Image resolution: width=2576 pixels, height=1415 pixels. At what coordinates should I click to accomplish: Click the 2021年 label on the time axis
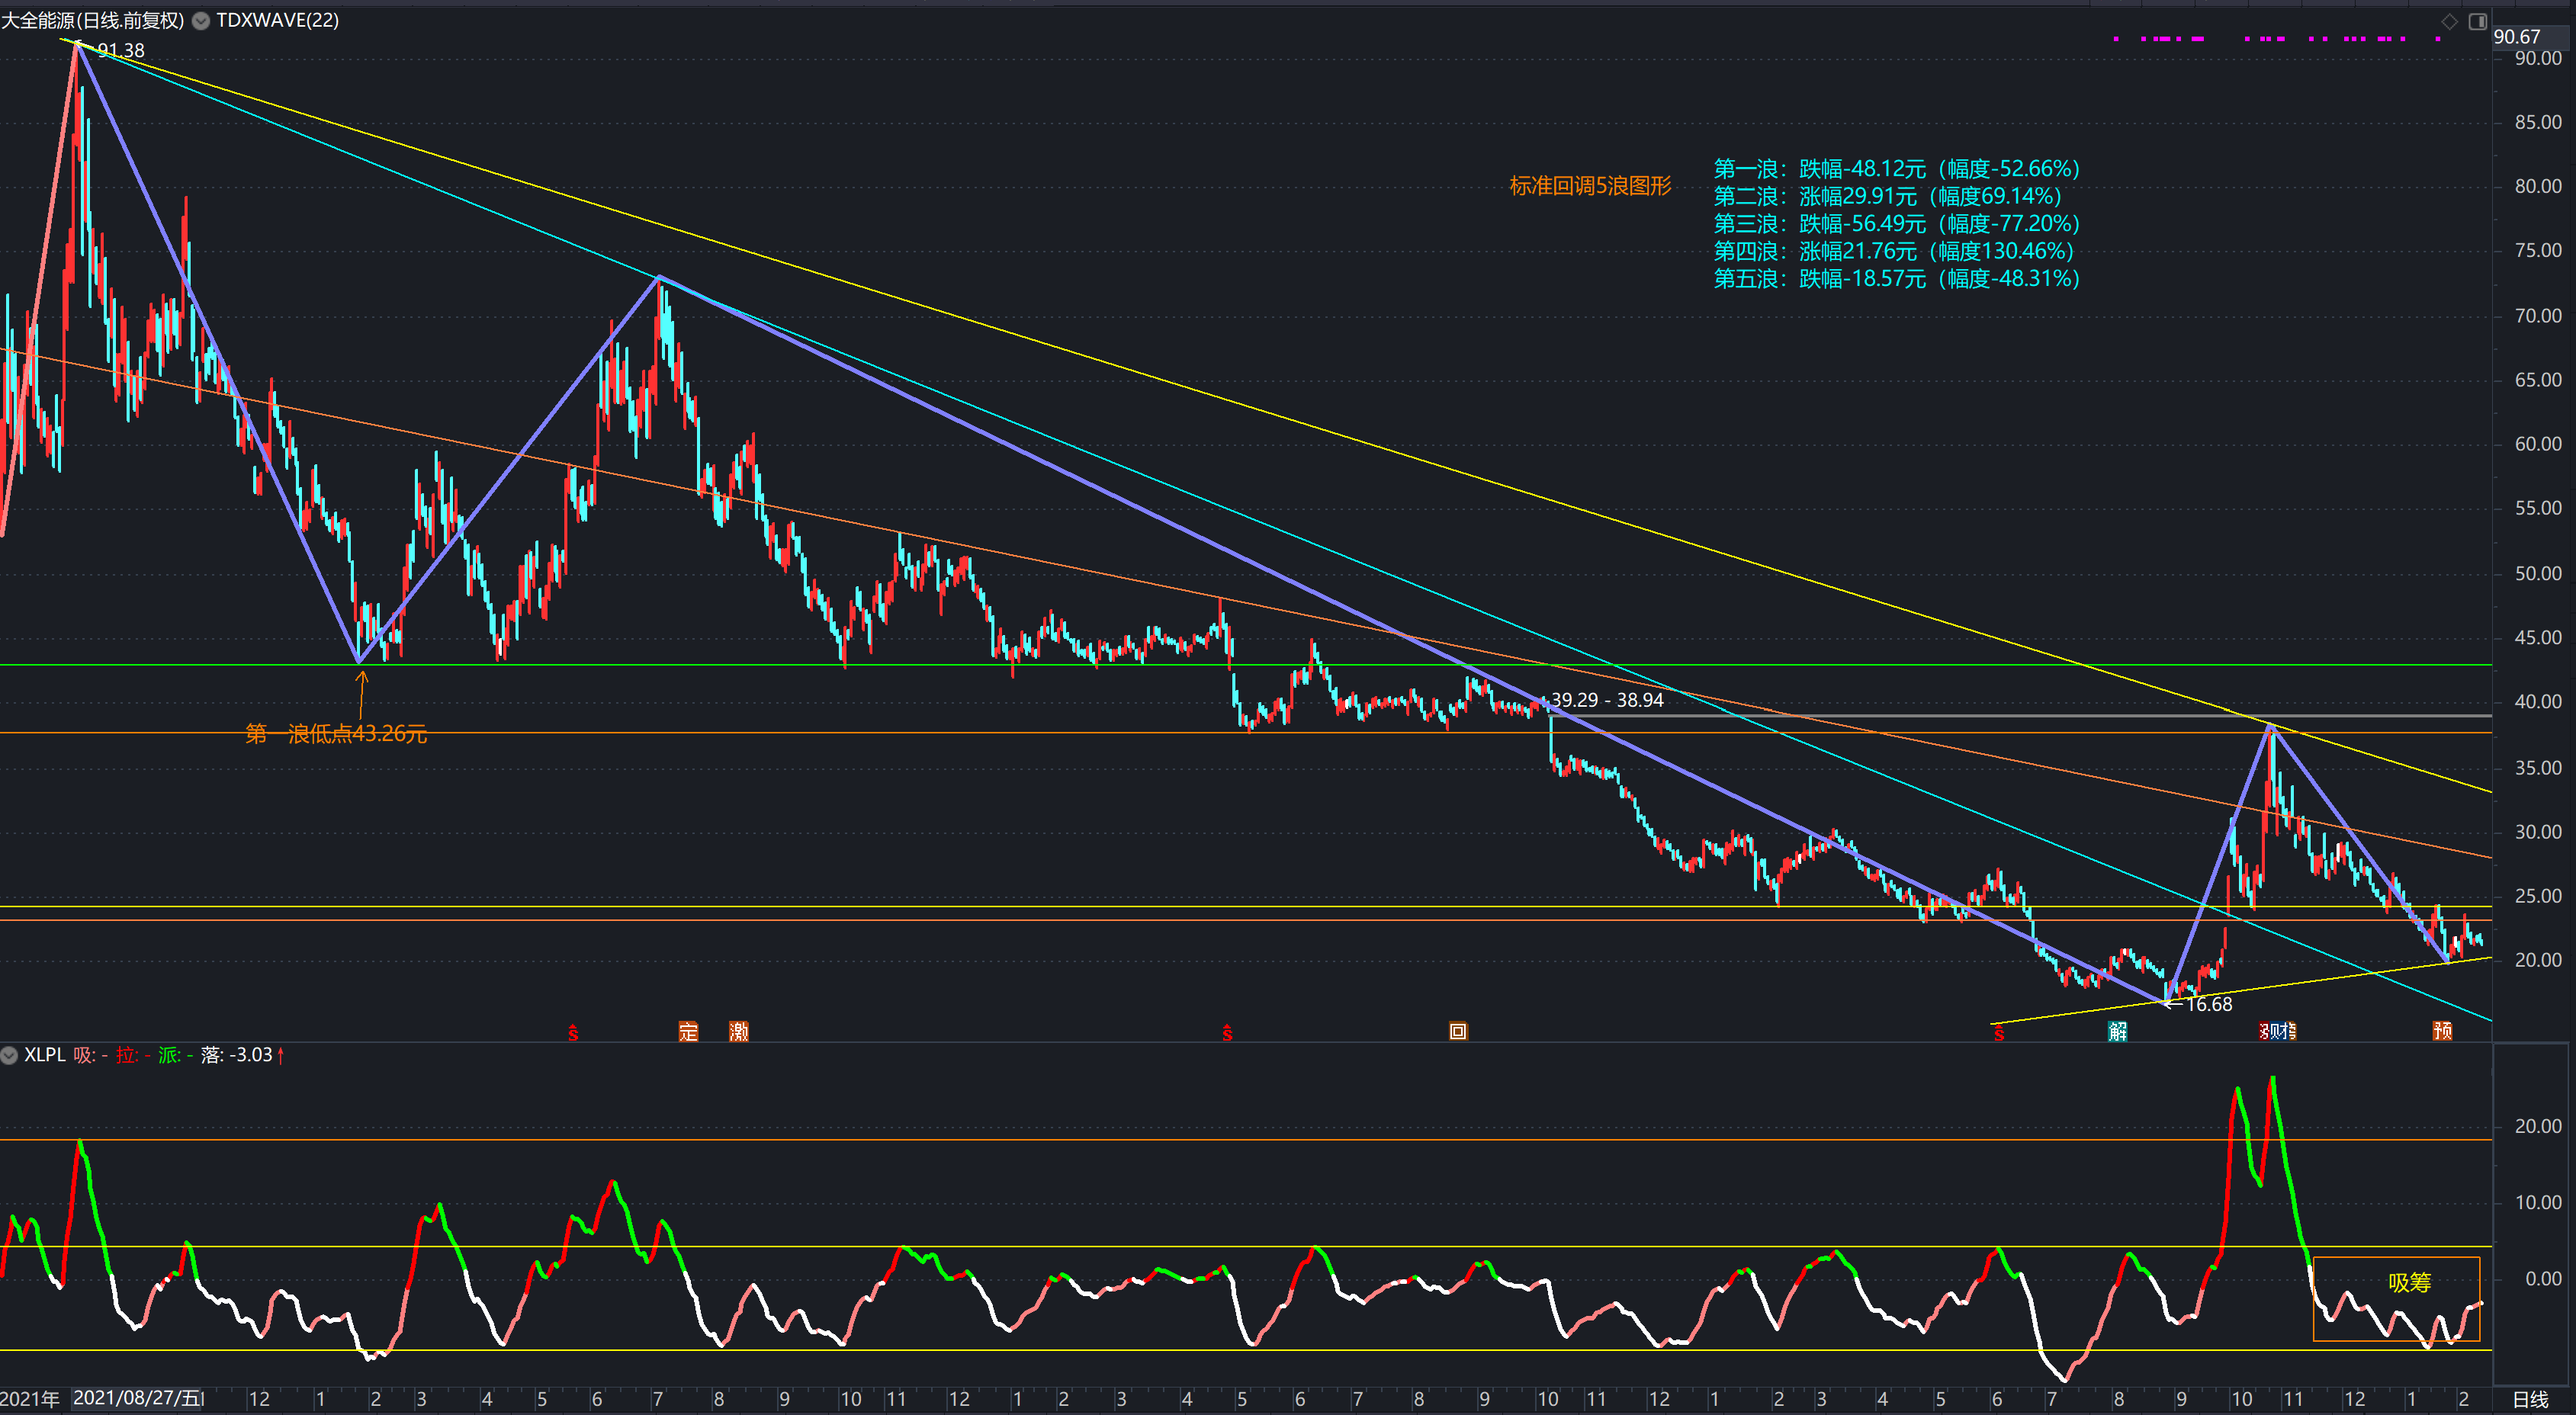tap(30, 1399)
